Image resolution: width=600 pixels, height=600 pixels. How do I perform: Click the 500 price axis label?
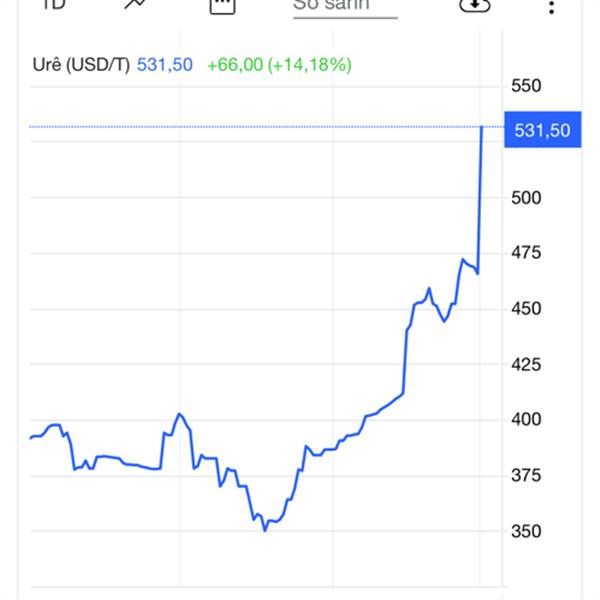[525, 197]
